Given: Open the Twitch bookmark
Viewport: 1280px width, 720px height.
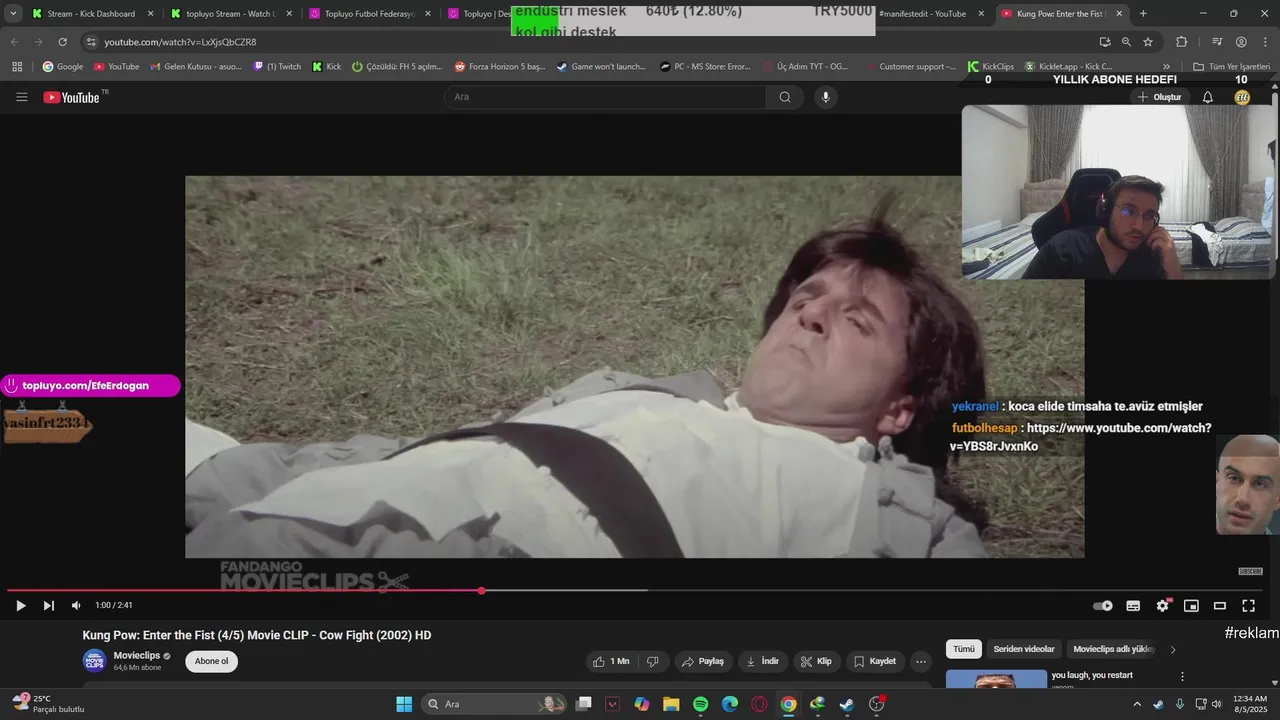Looking at the screenshot, I should tap(277, 67).
